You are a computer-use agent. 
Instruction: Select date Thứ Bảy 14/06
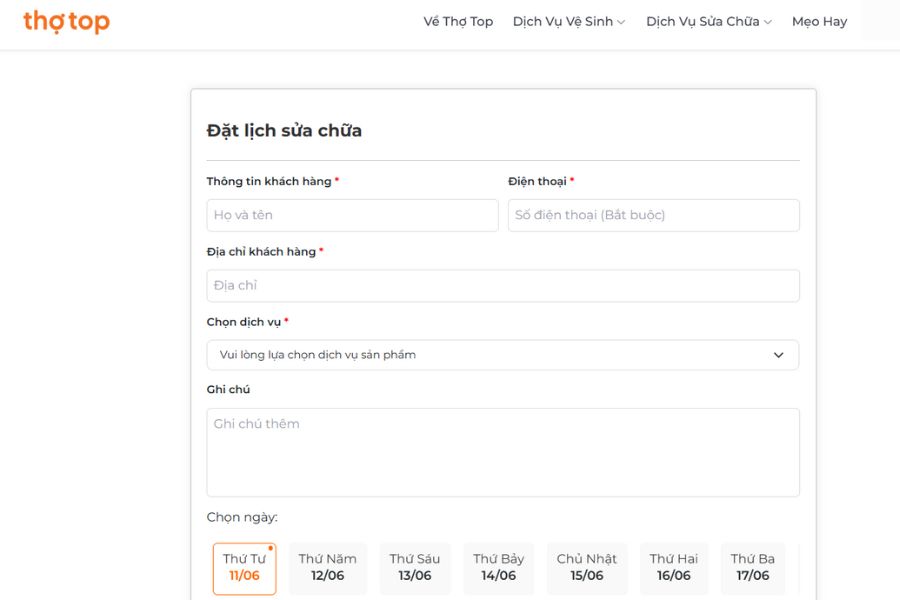[499, 567]
